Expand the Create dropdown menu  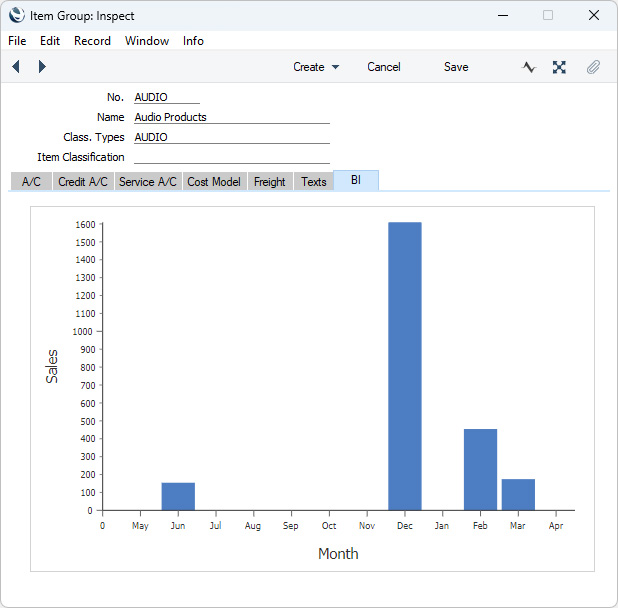(316, 67)
